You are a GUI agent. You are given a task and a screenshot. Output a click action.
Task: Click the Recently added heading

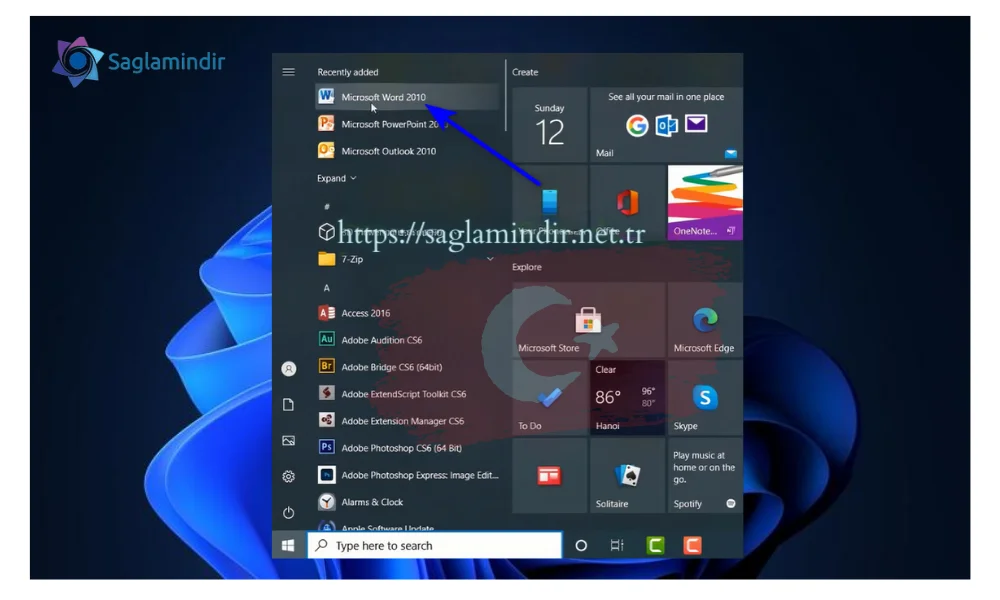(x=348, y=72)
